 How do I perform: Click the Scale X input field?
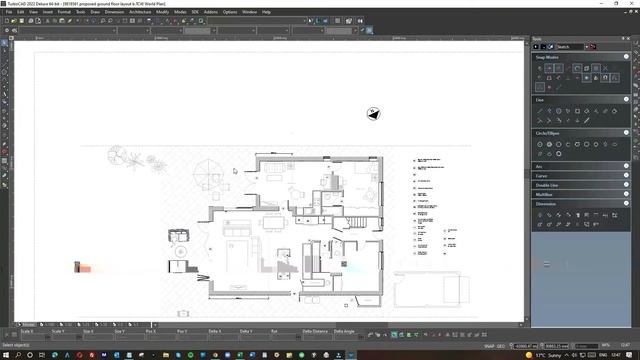33,337
